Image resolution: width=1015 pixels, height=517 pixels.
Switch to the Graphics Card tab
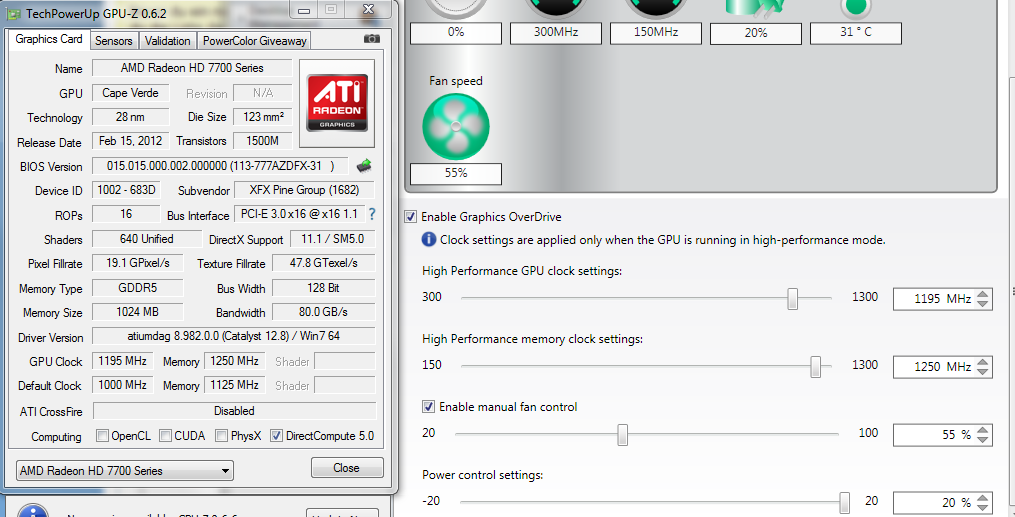49,39
